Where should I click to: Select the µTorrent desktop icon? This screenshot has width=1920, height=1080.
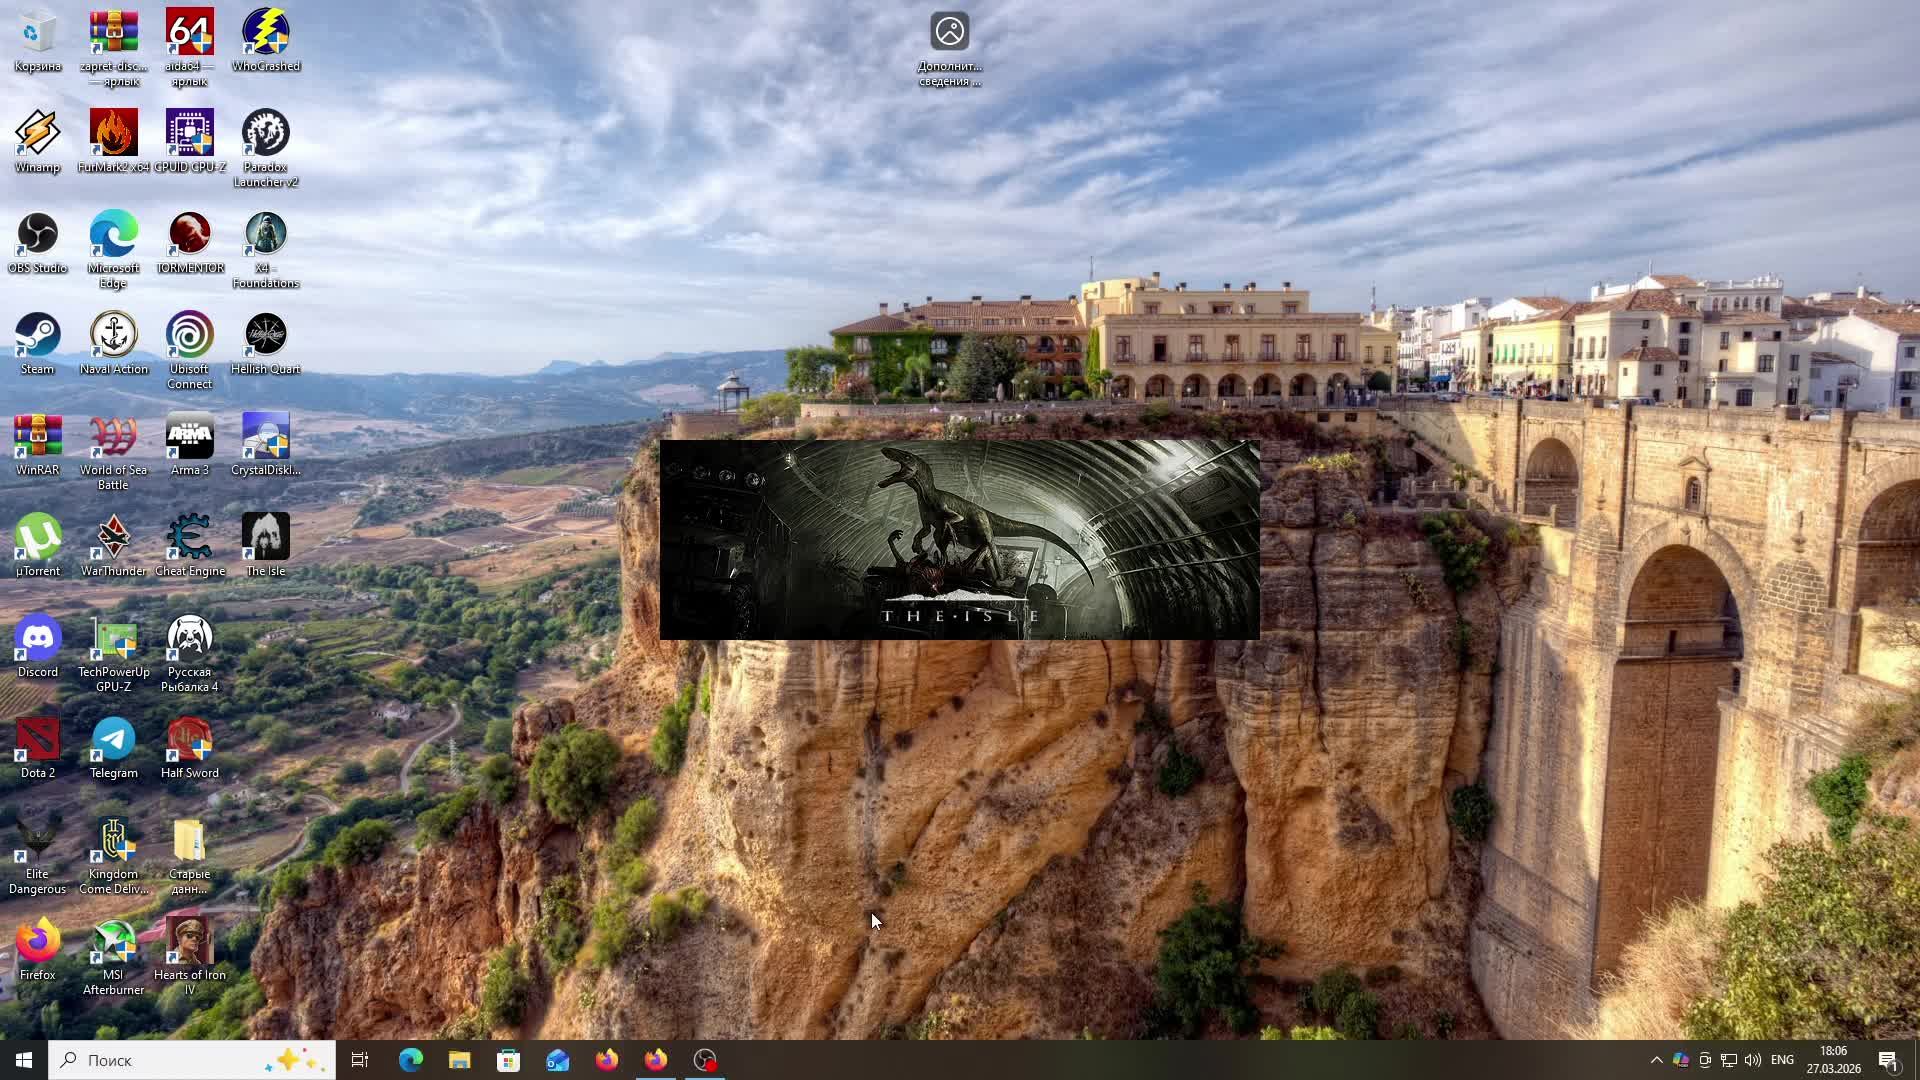37,538
